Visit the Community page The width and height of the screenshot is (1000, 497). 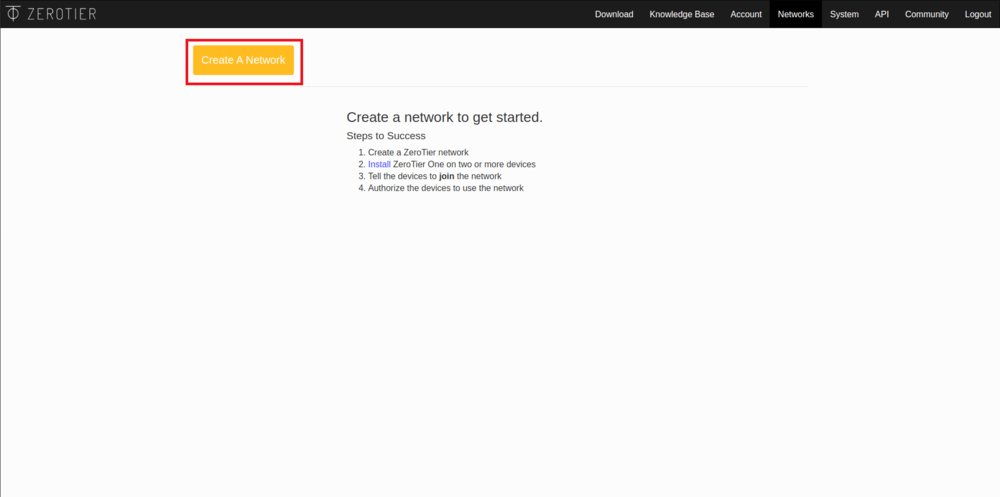coord(926,14)
